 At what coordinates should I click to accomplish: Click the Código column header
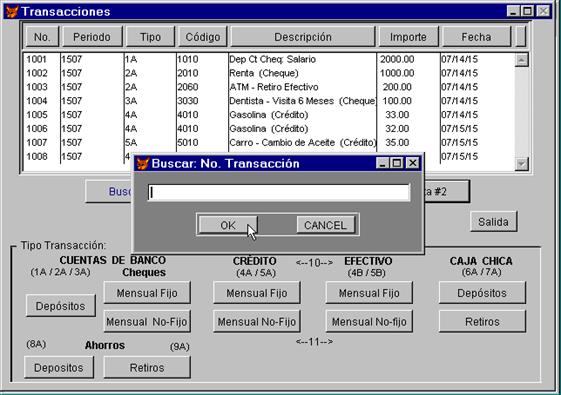point(203,37)
